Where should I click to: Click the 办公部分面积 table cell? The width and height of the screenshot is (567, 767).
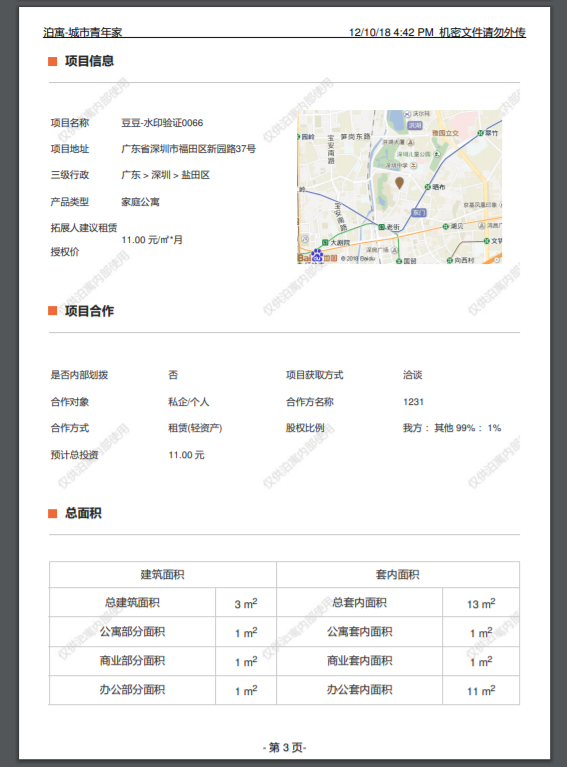point(132,690)
